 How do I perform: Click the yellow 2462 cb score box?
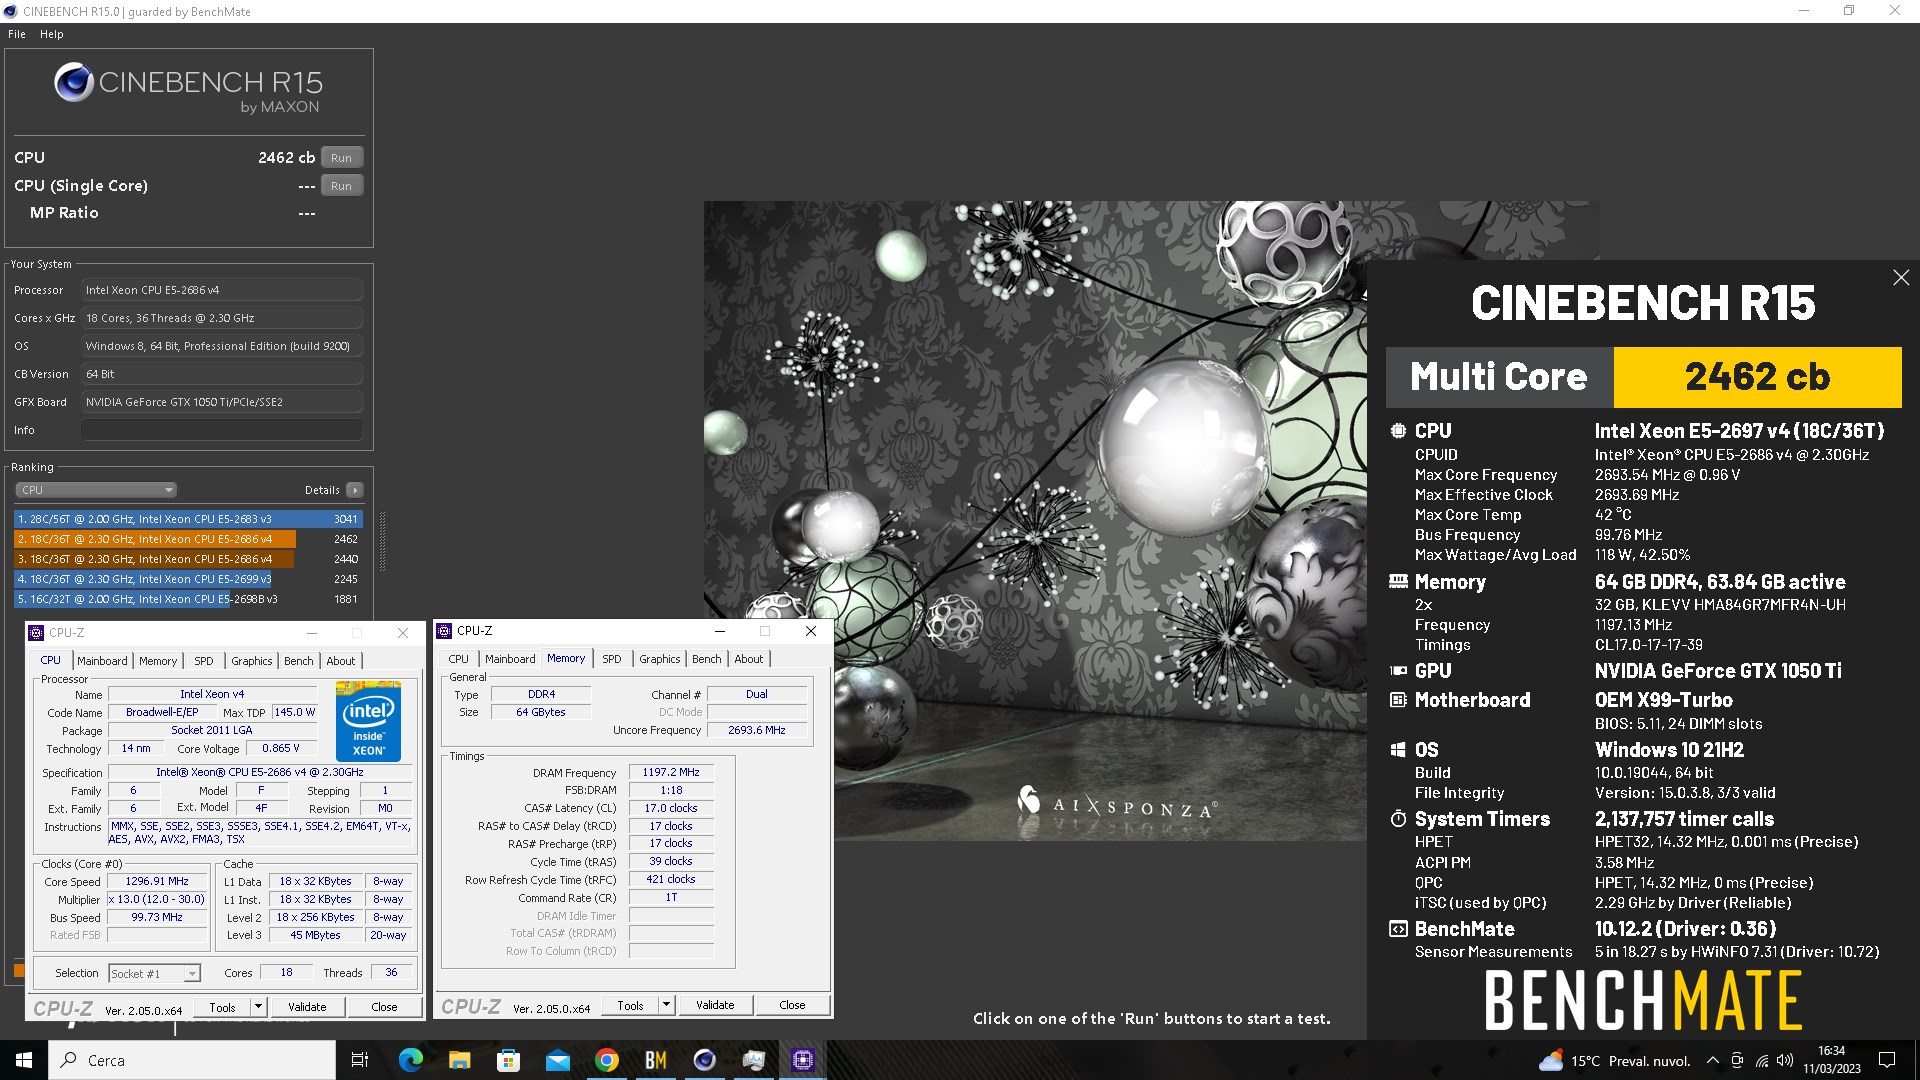1757,377
